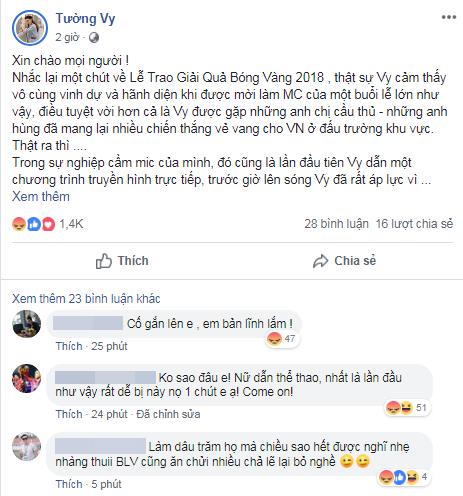
Task: Click the 2 giờ post timestamp
Action: point(67,37)
